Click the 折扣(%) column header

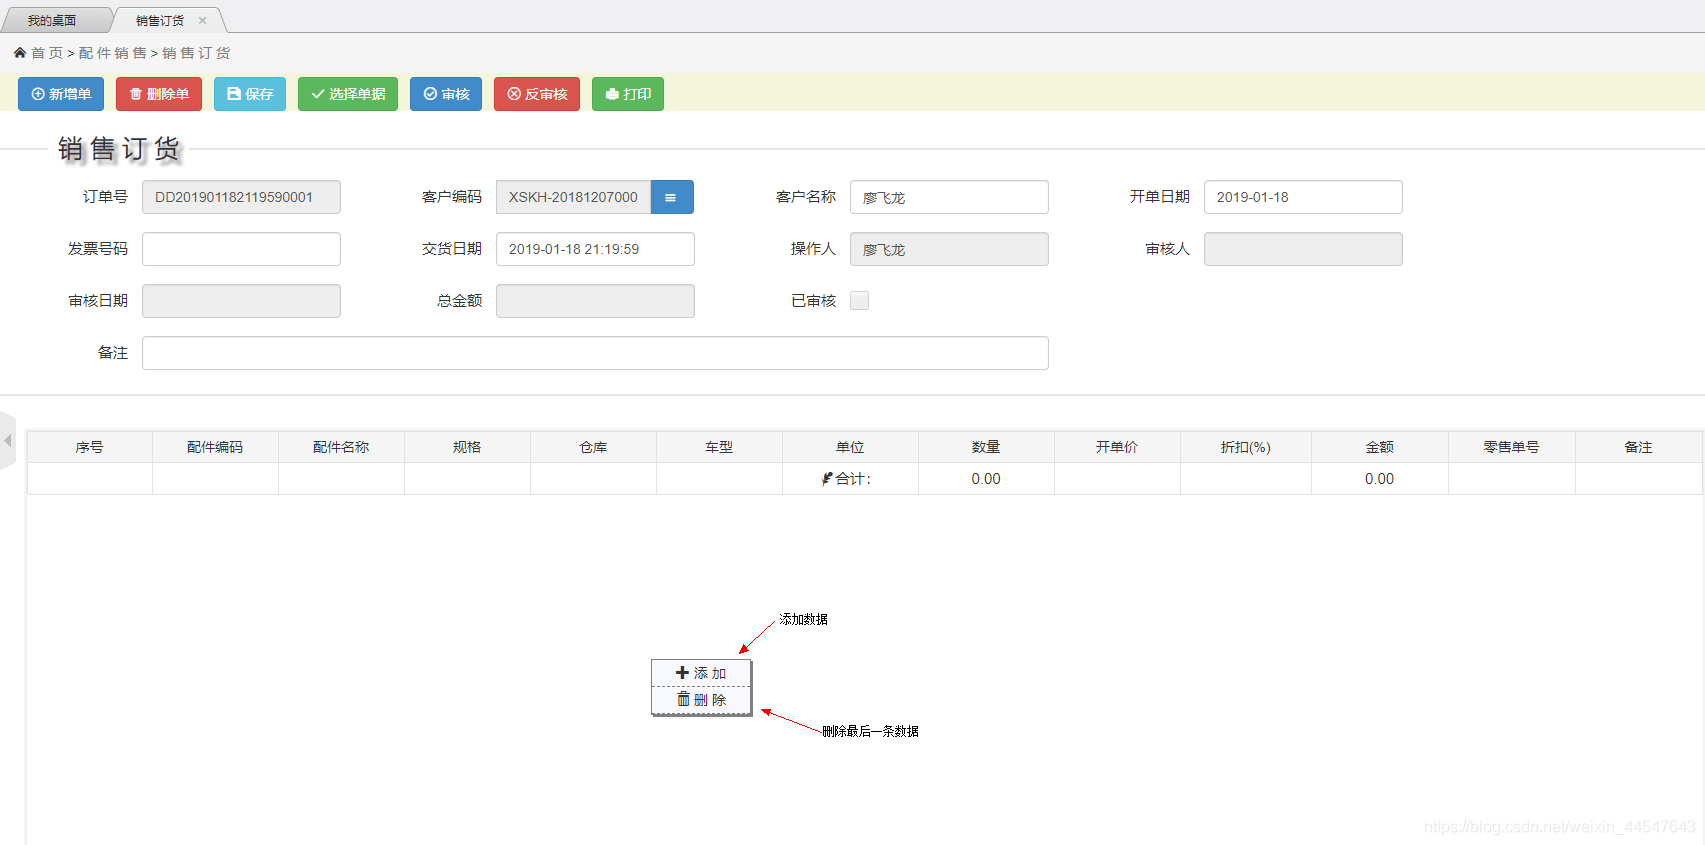pyautogui.click(x=1246, y=447)
